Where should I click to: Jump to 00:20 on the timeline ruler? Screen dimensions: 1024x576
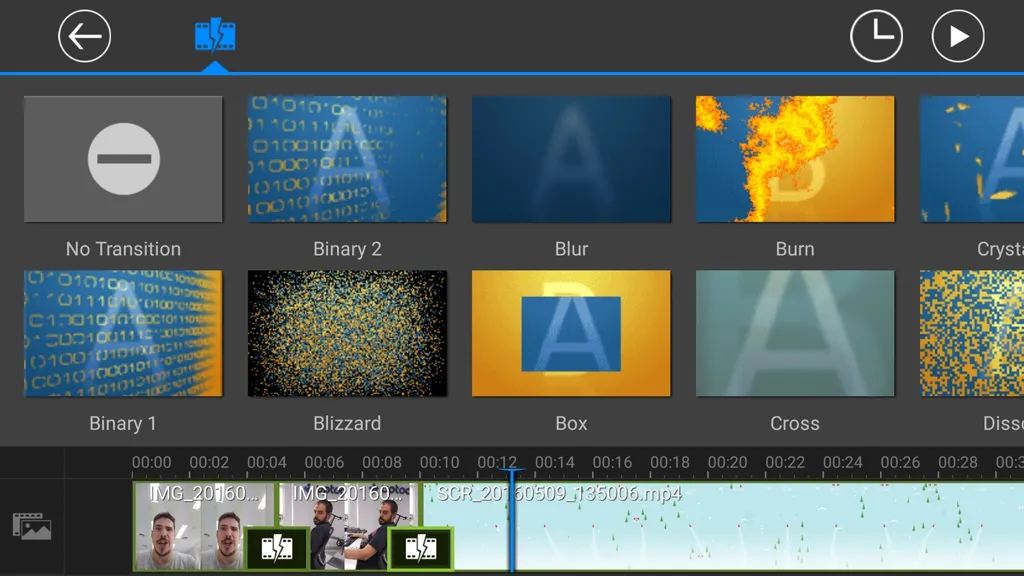[728, 462]
